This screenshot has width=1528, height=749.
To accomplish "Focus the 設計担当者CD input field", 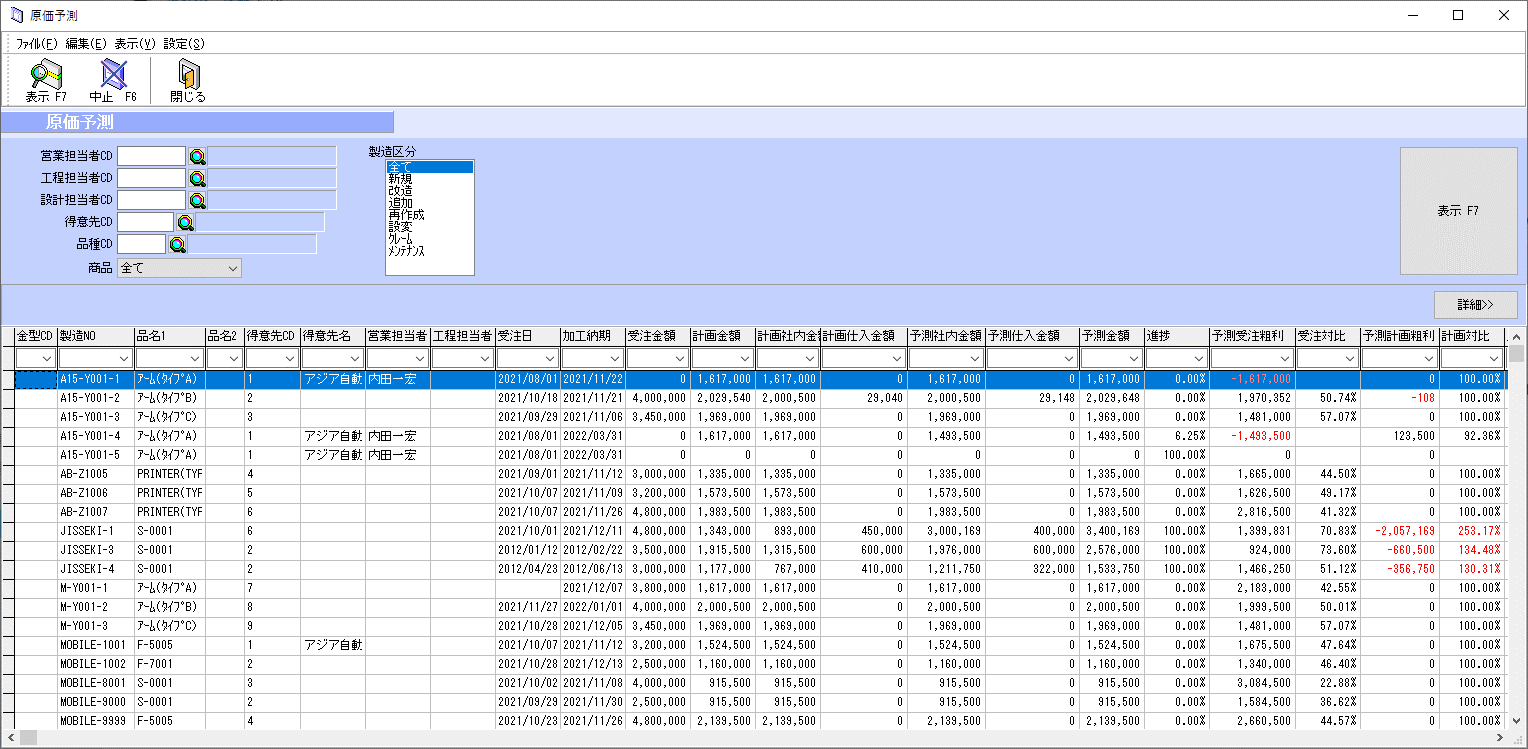I will (151, 200).
